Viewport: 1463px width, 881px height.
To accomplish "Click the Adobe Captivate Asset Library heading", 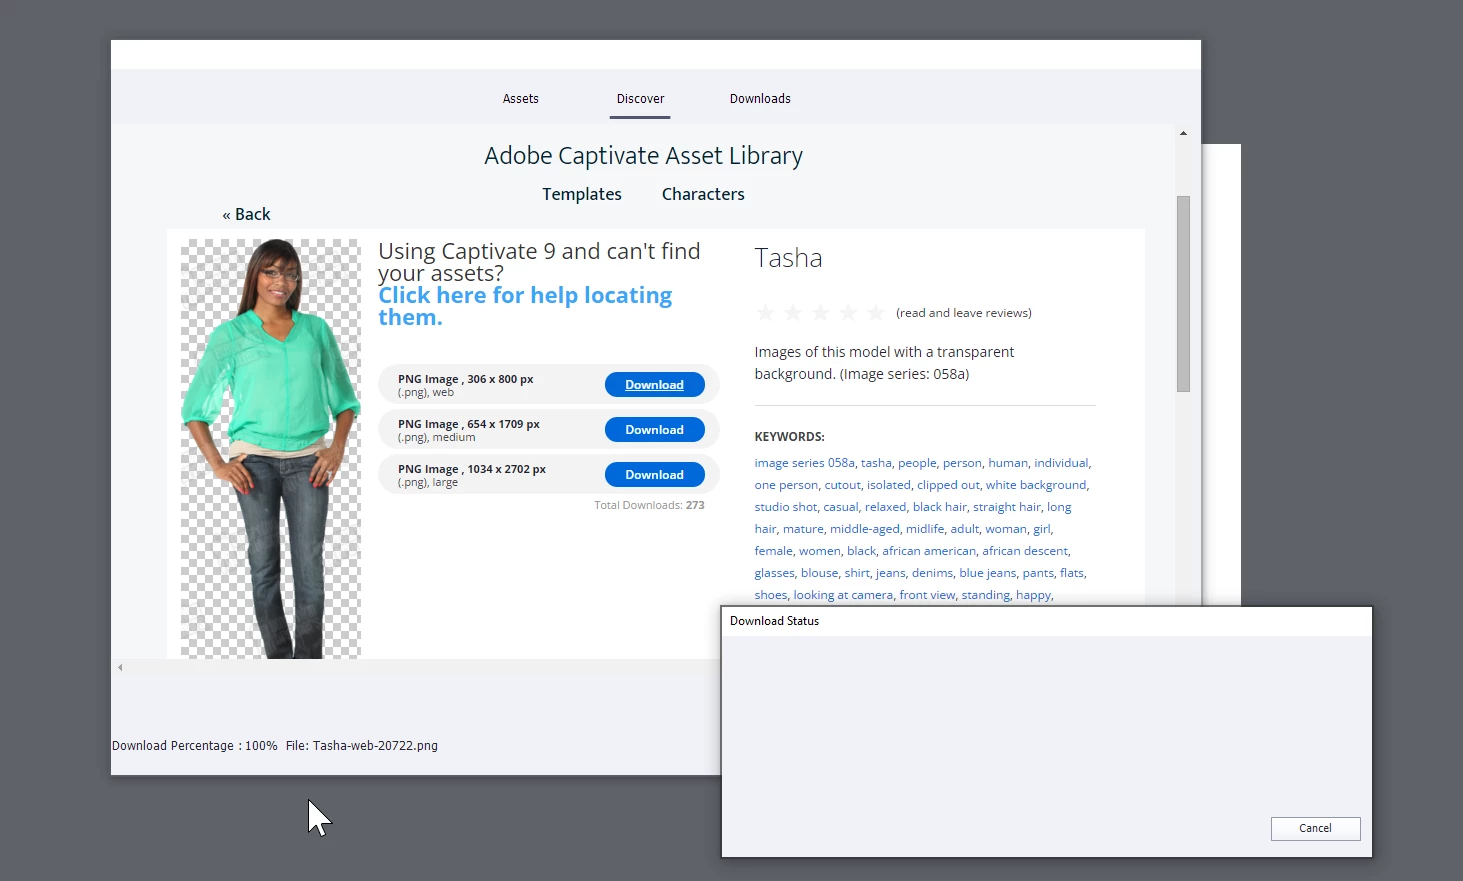I will click(x=643, y=156).
